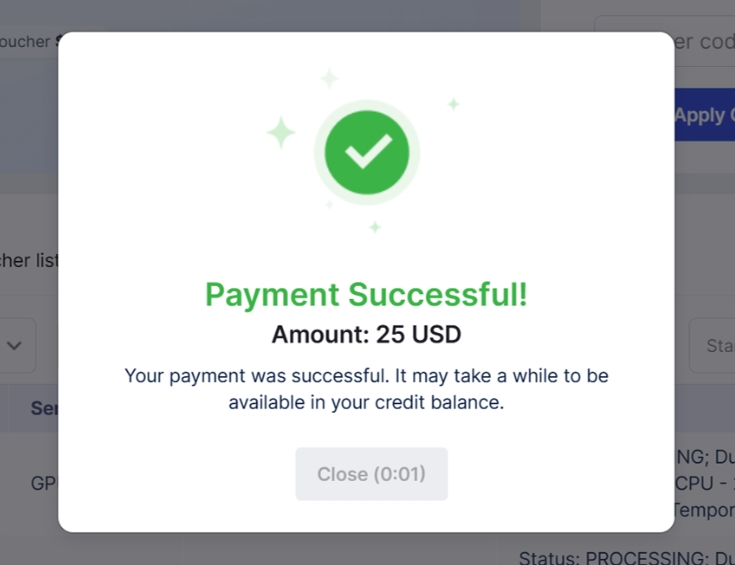Click the sparkle above the checkmark circle
This screenshot has width=735, height=565.
(x=329, y=78)
